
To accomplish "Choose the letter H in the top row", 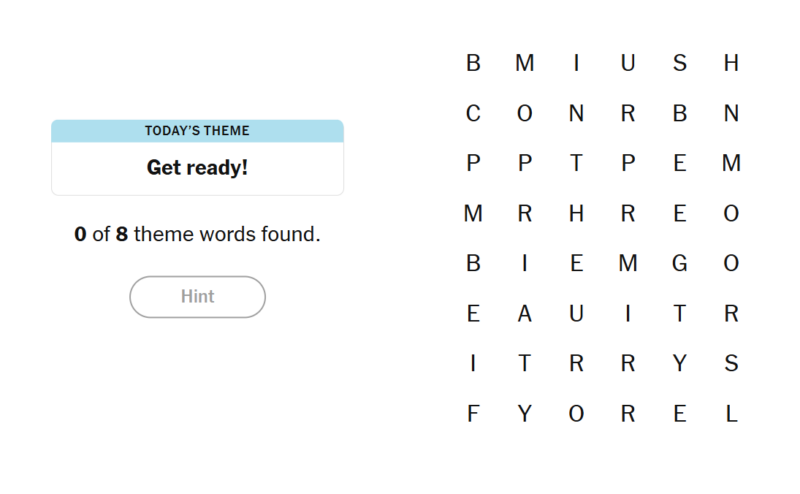I will [x=731, y=64].
